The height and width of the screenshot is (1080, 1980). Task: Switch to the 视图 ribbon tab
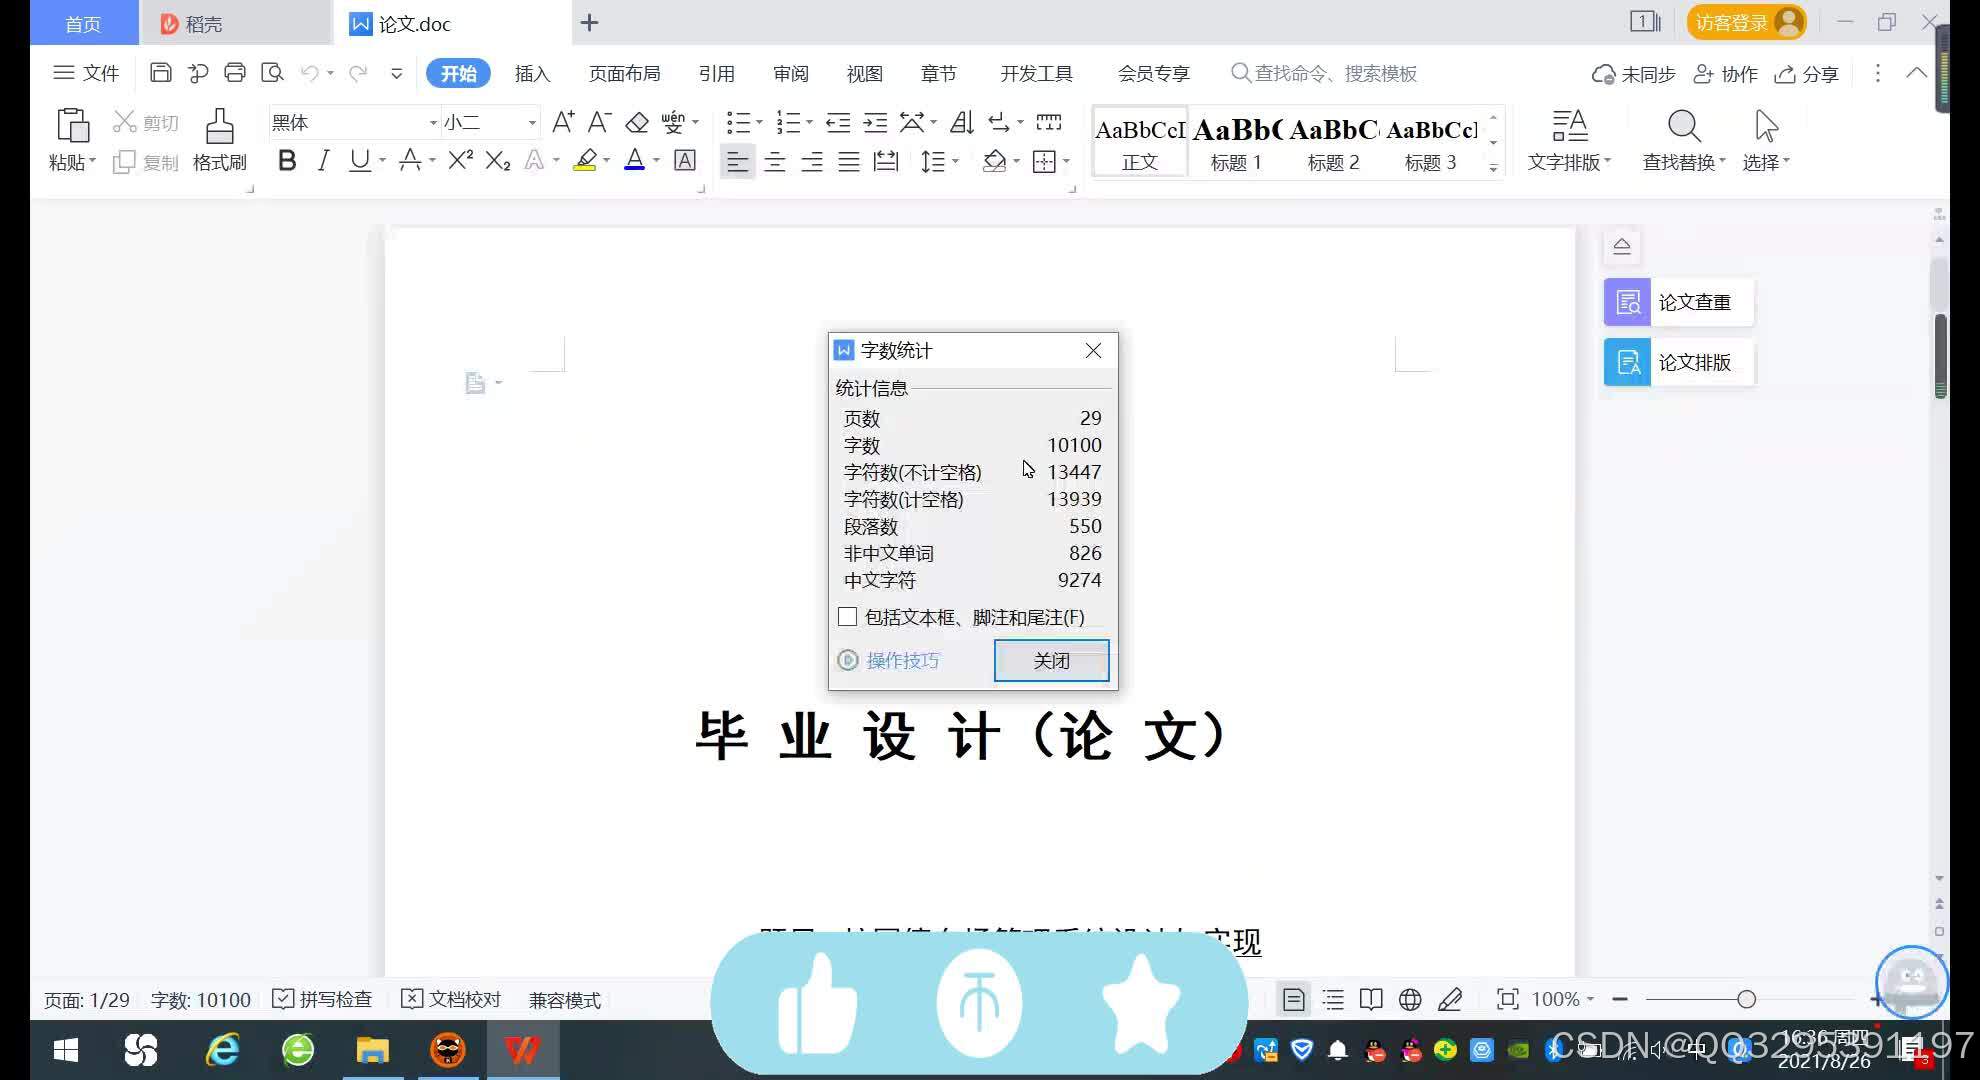[864, 73]
